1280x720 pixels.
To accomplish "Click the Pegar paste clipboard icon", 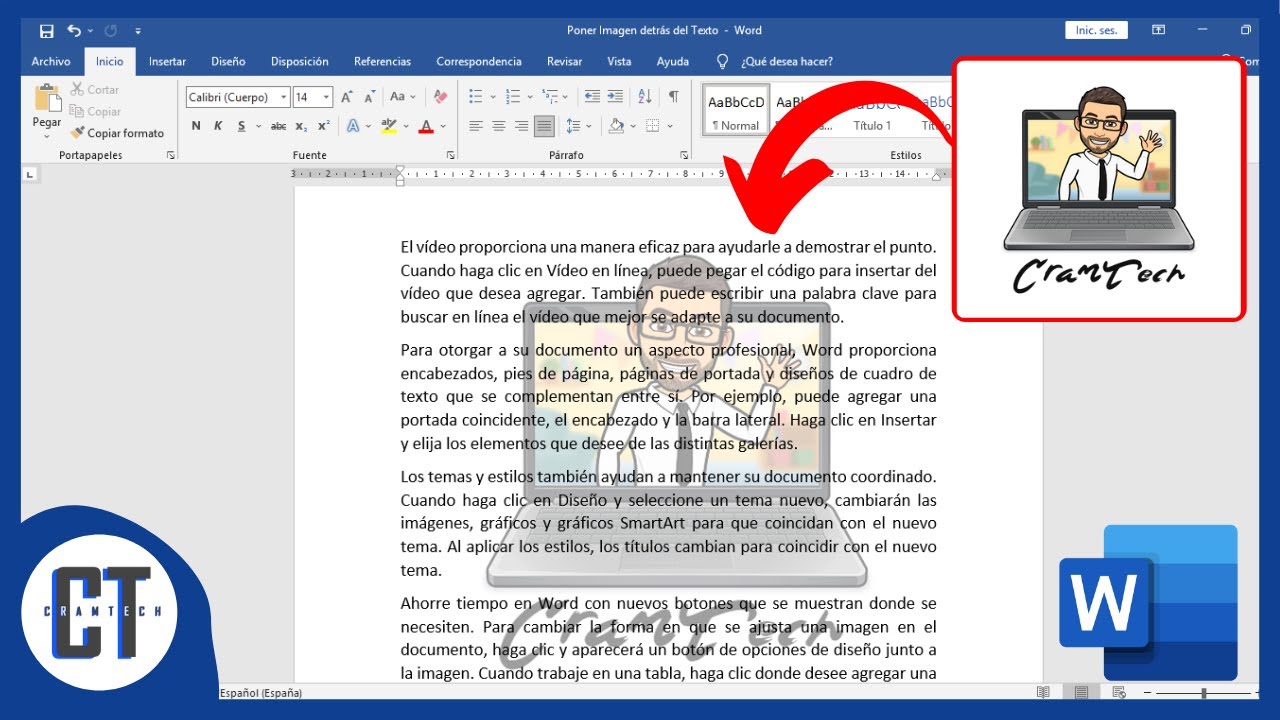I will pyautogui.click(x=47, y=99).
